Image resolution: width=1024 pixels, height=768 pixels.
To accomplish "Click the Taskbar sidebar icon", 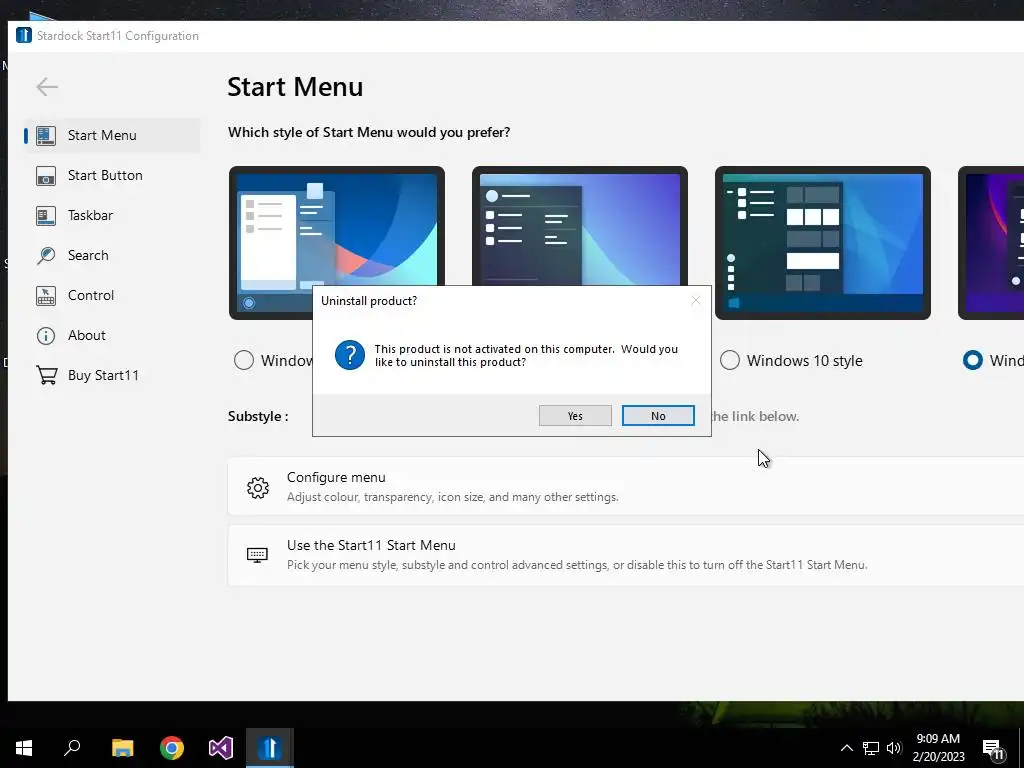I will pyautogui.click(x=46, y=216).
